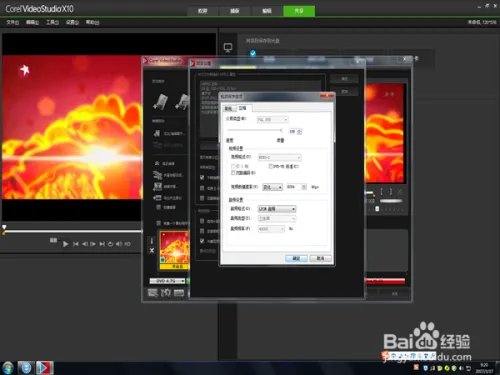
Task: Open the video data rate type dropdown
Action: [273, 187]
